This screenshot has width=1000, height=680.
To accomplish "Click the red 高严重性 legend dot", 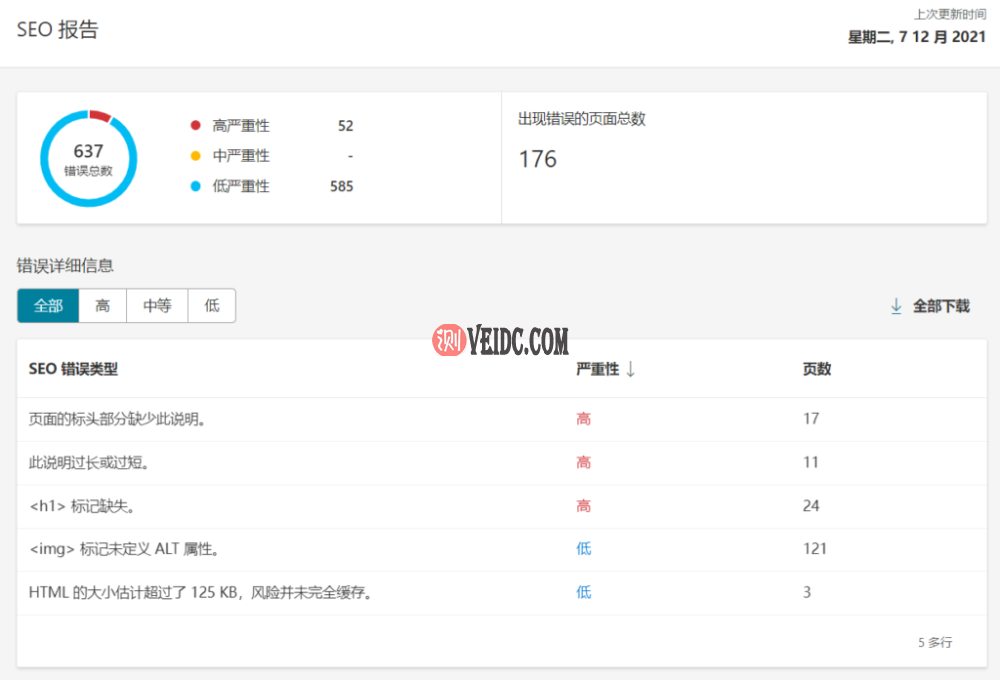I will coord(194,126).
